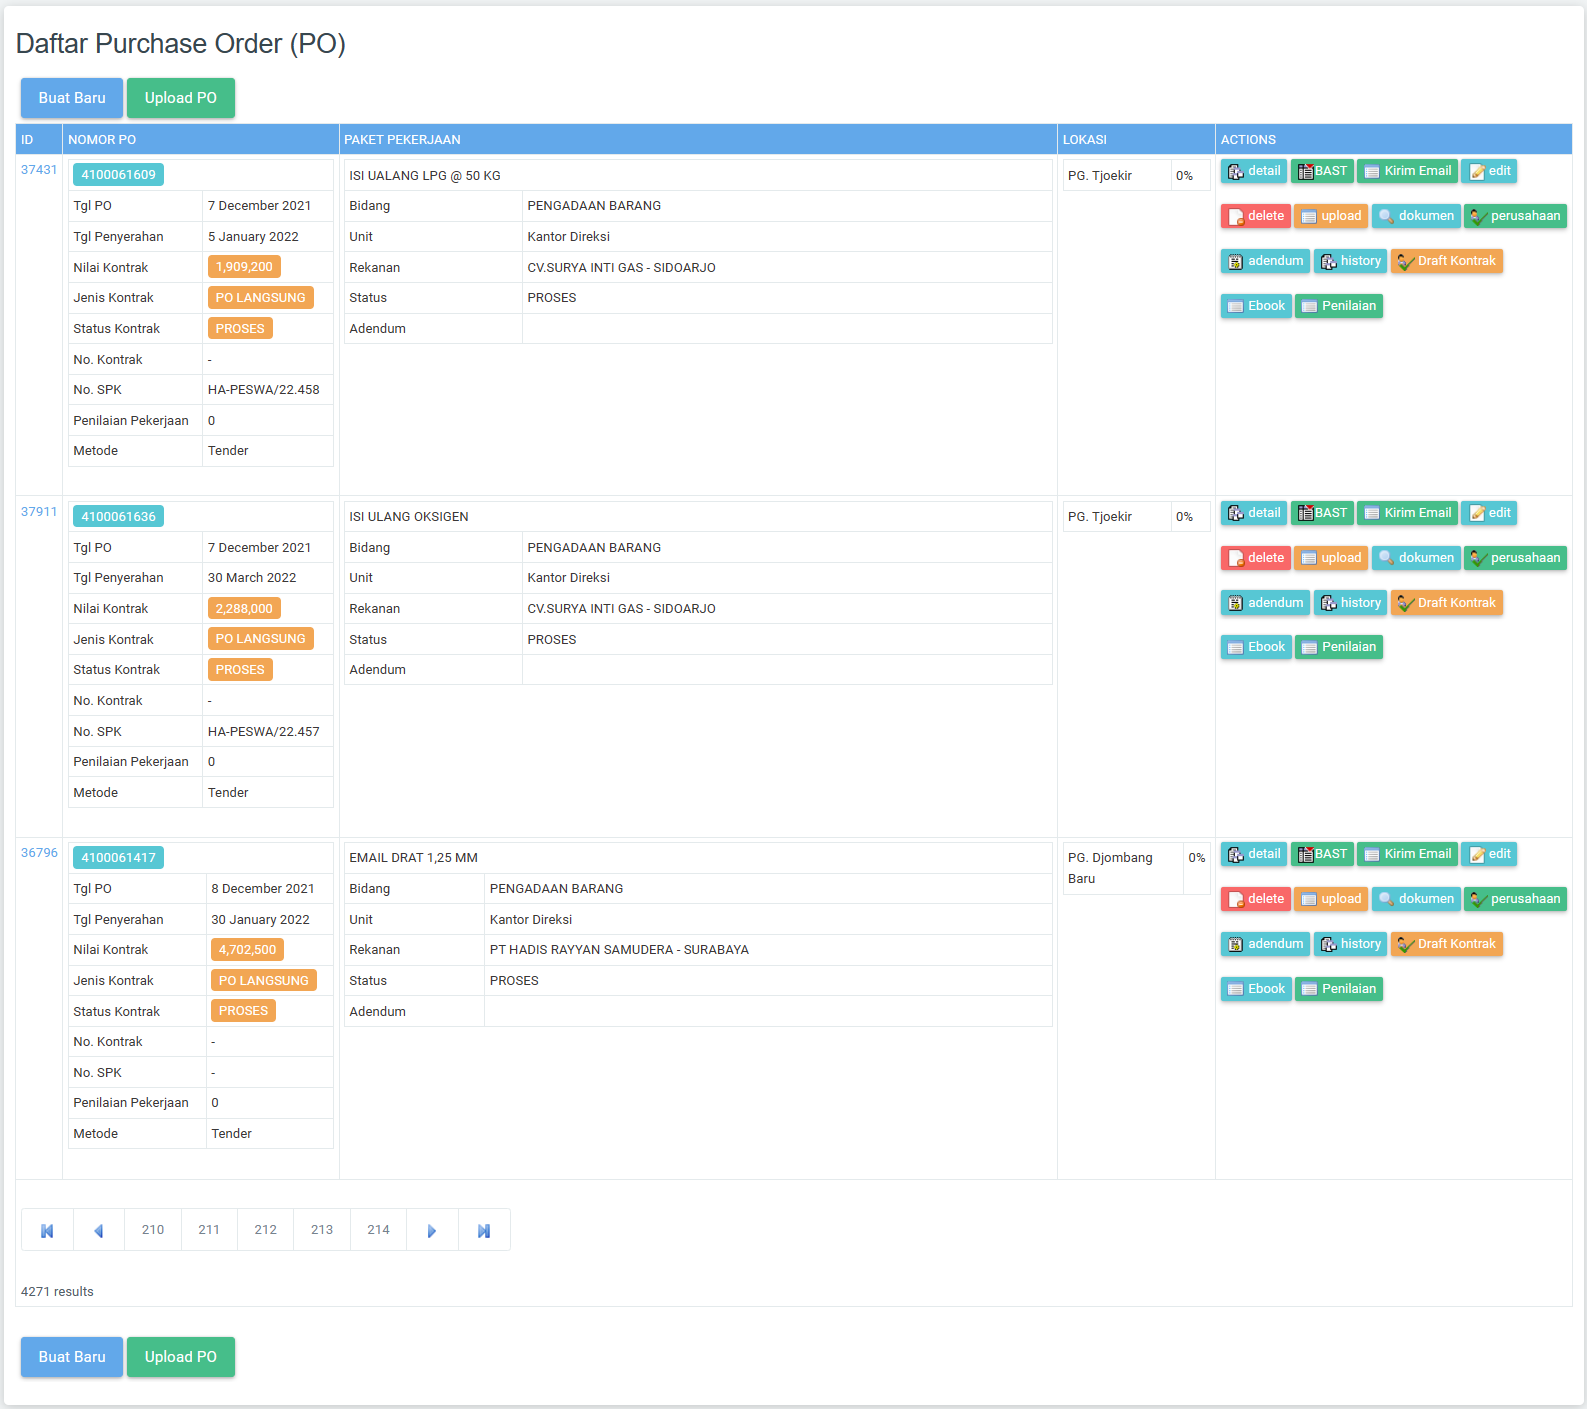Image resolution: width=1587 pixels, height=1409 pixels.
Task: Open BAST for PO 4100061609
Action: pyautogui.click(x=1322, y=171)
